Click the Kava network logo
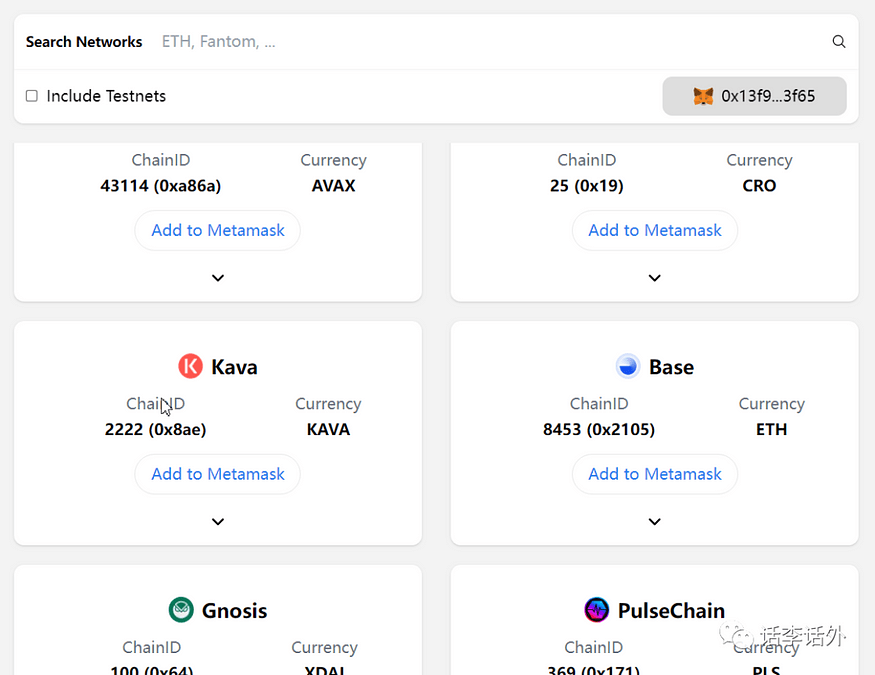Viewport: 875px width, 675px height. pyautogui.click(x=190, y=367)
